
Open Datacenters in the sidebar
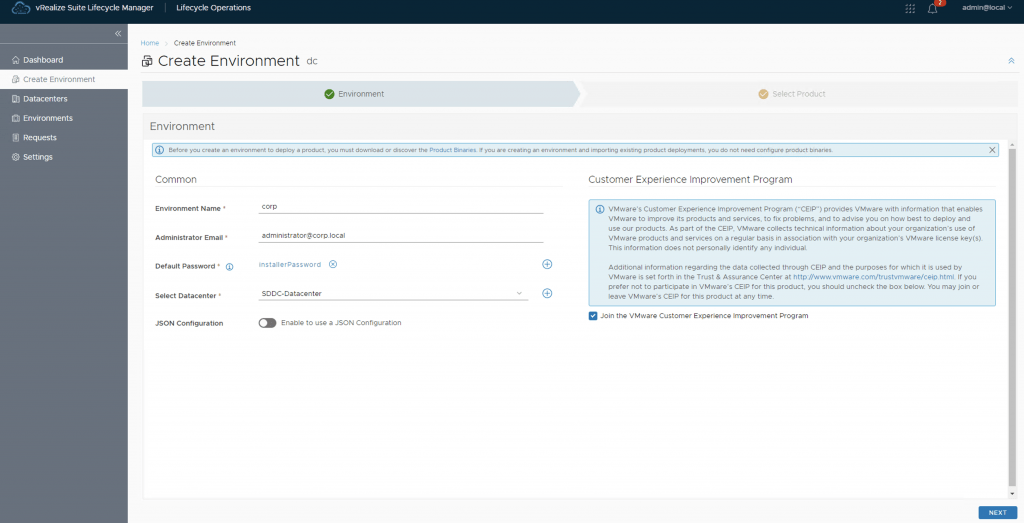pos(45,99)
